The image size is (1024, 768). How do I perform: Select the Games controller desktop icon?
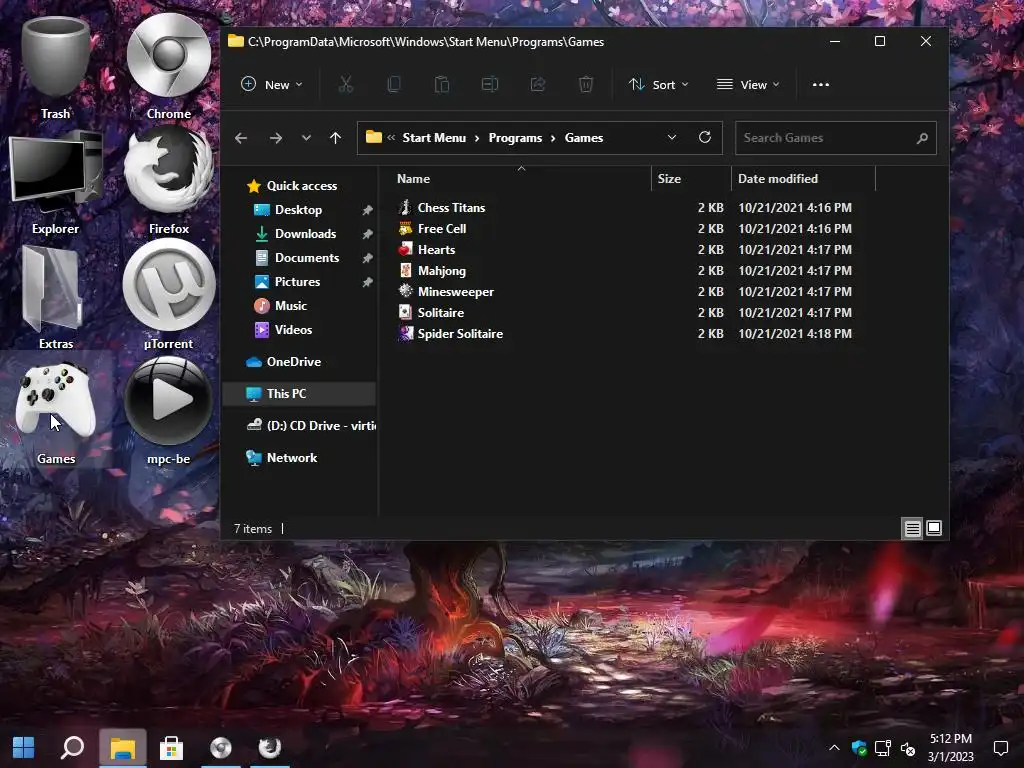pyautogui.click(x=56, y=411)
